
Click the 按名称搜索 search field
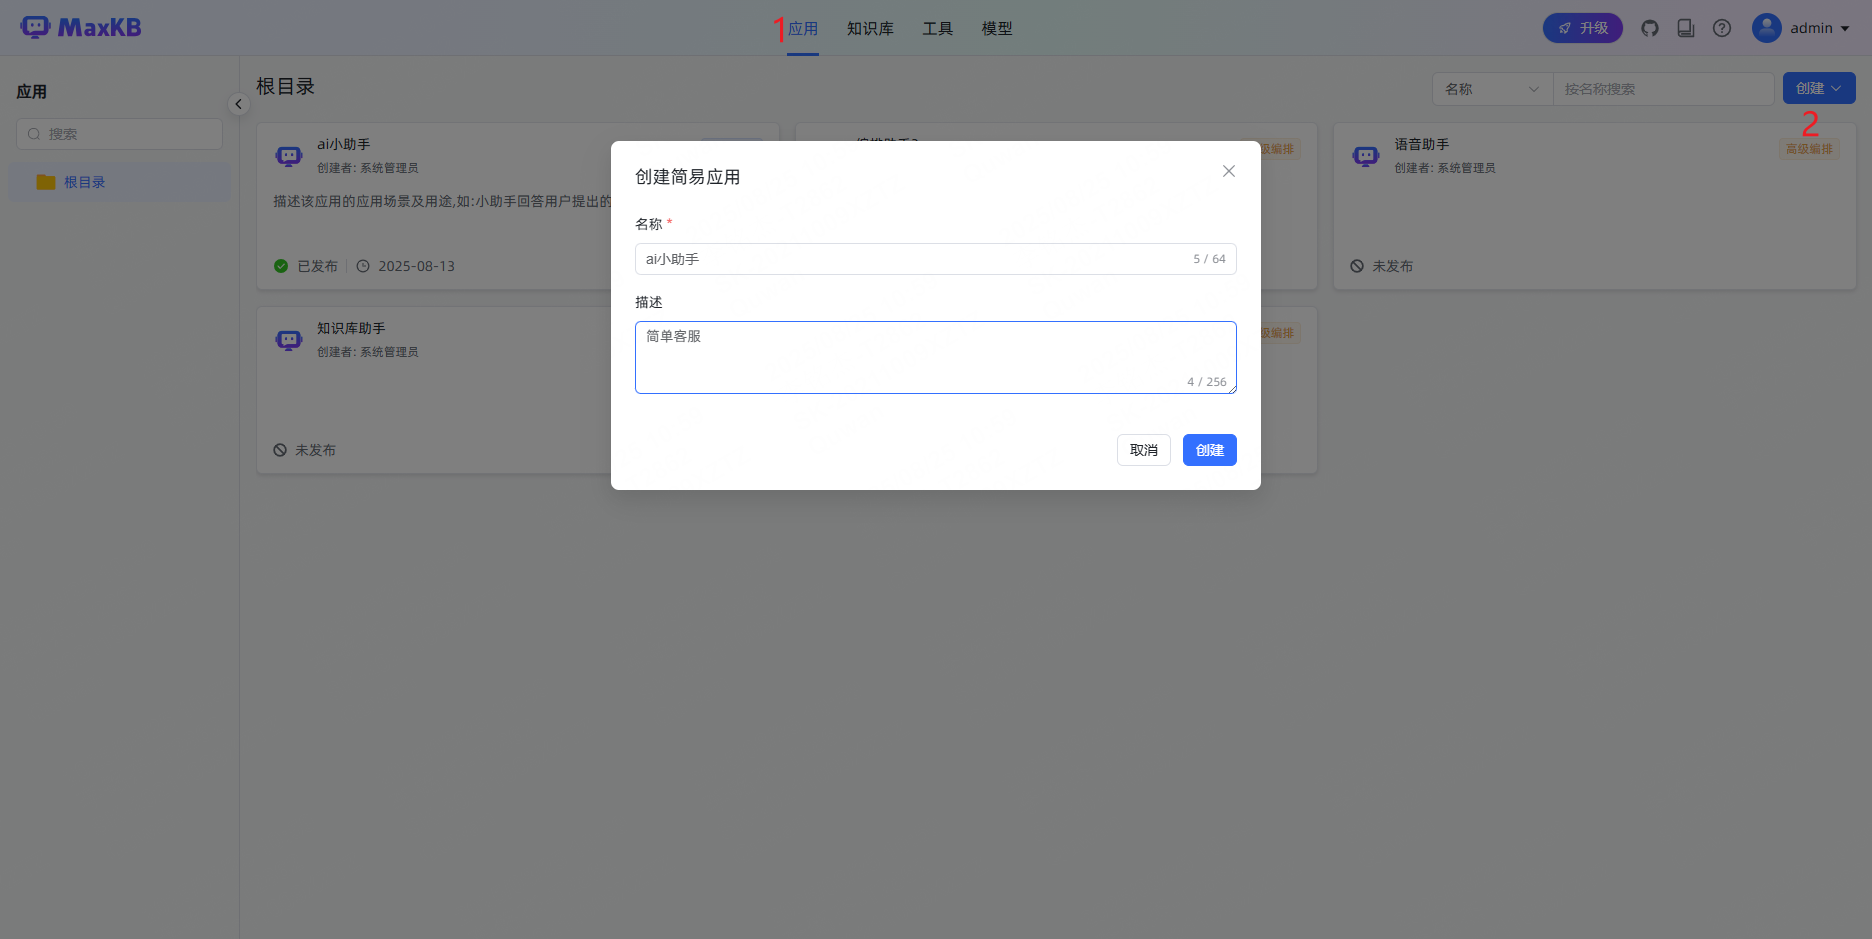pos(1663,89)
